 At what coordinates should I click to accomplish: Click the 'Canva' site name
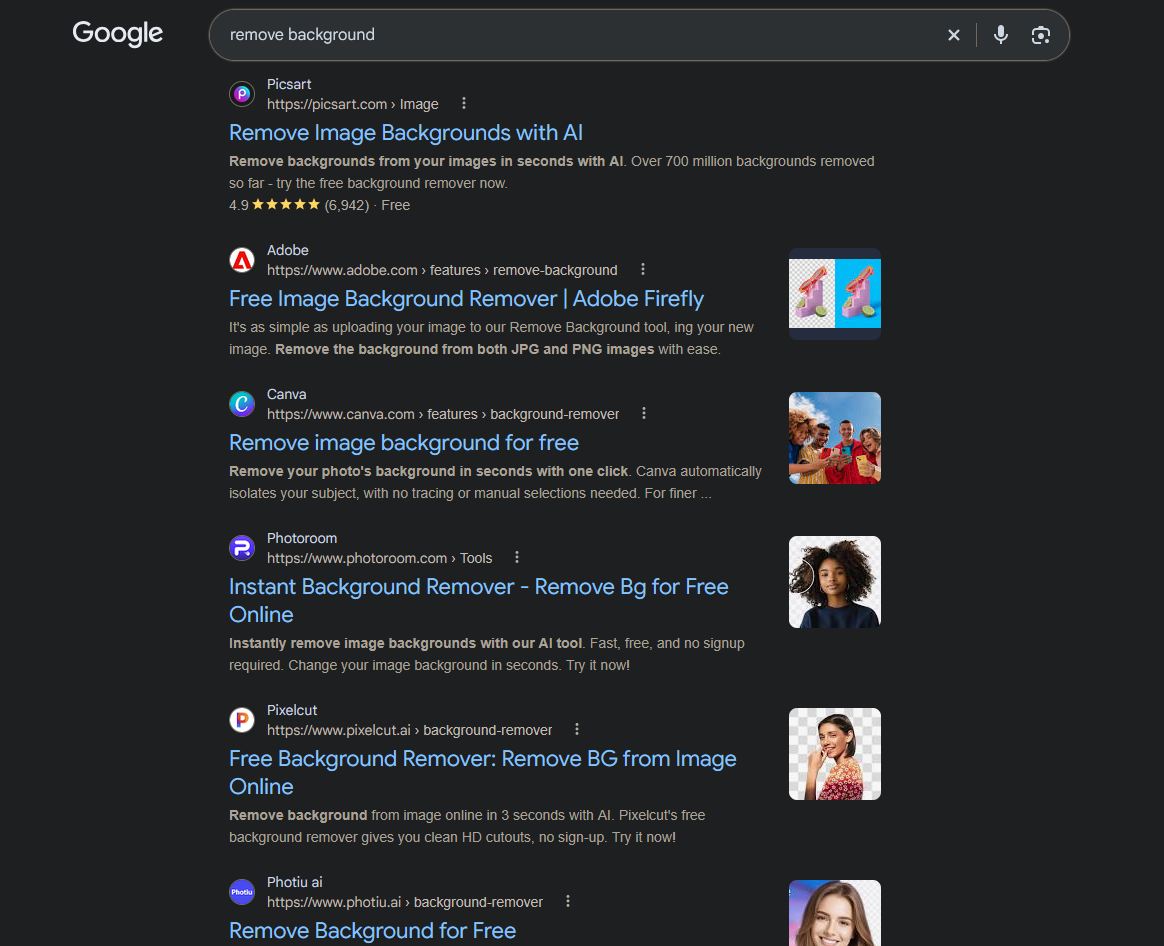287,394
